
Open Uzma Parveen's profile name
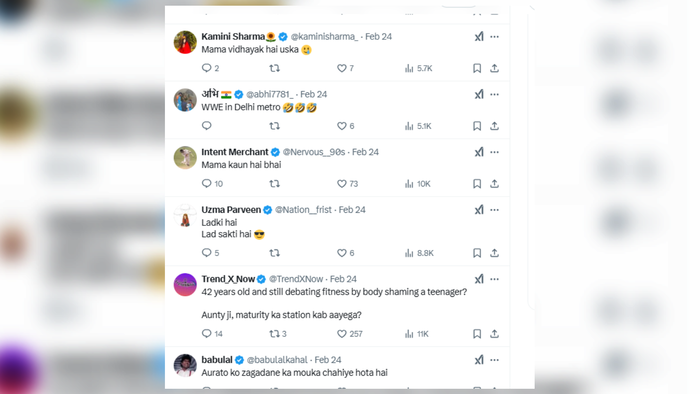[x=231, y=210]
